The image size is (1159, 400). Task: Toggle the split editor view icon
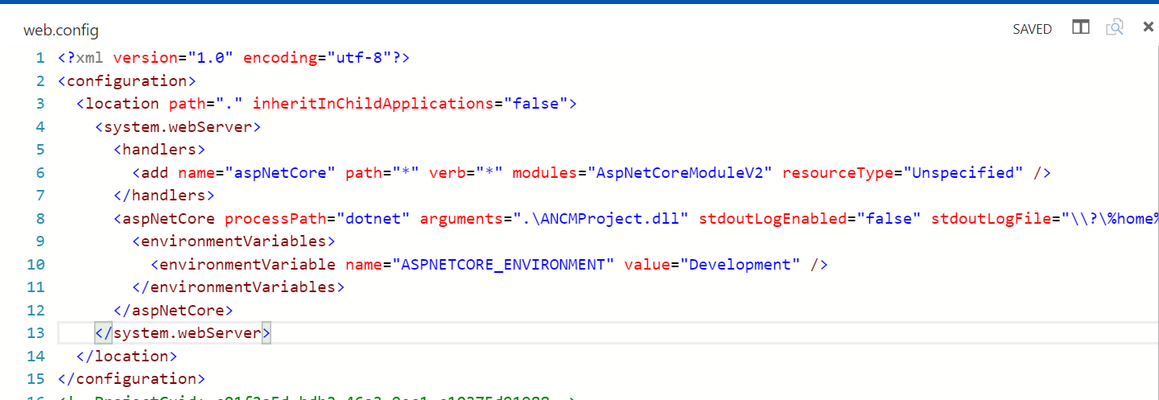coord(1081,28)
